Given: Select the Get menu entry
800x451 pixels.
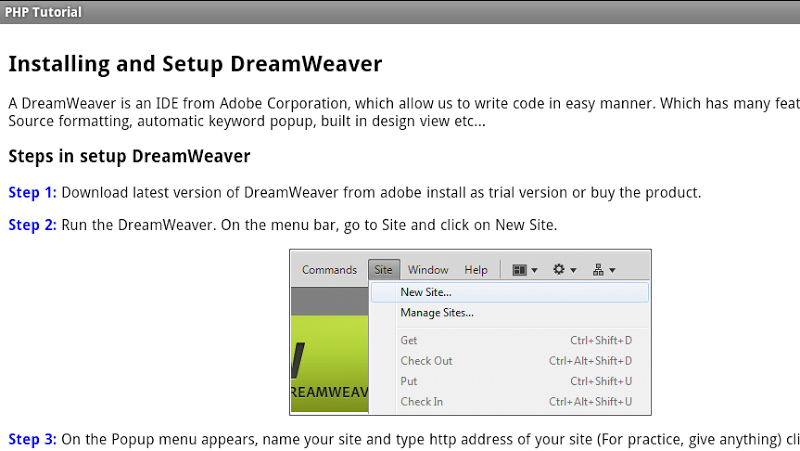Looking at the screenshot, I should (510, 340).
